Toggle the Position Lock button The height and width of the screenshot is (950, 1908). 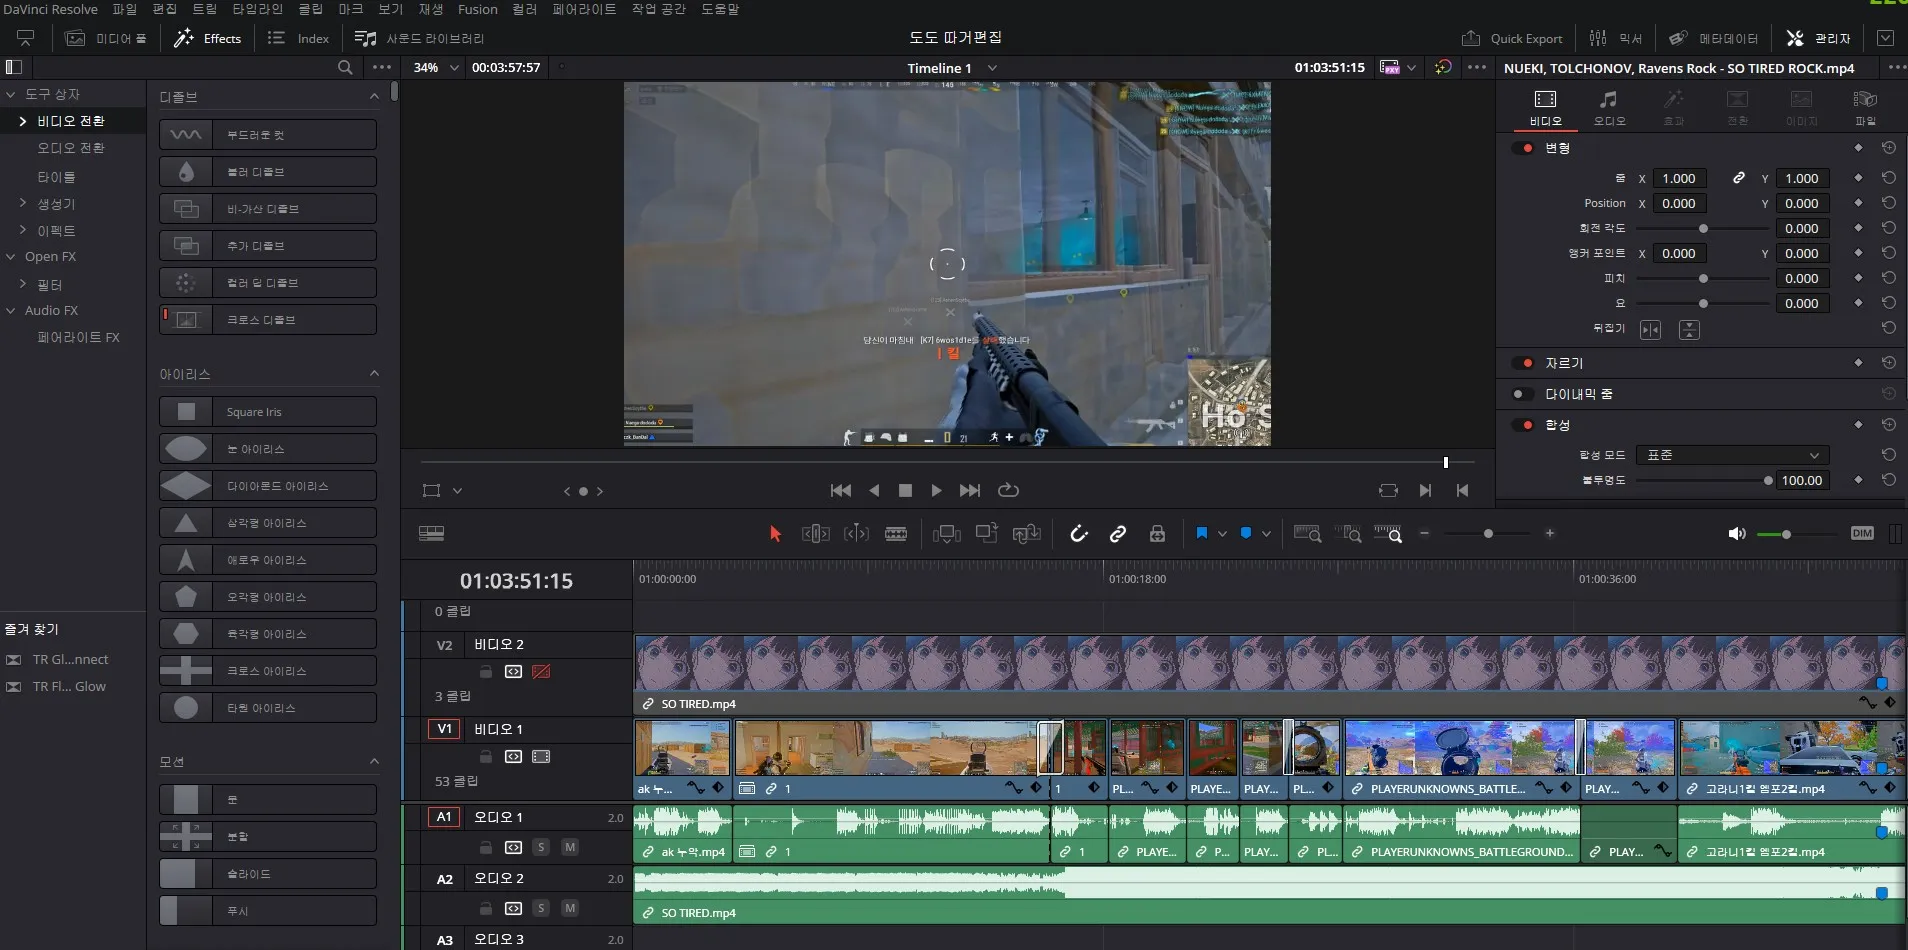click(x=1157, y=534)
